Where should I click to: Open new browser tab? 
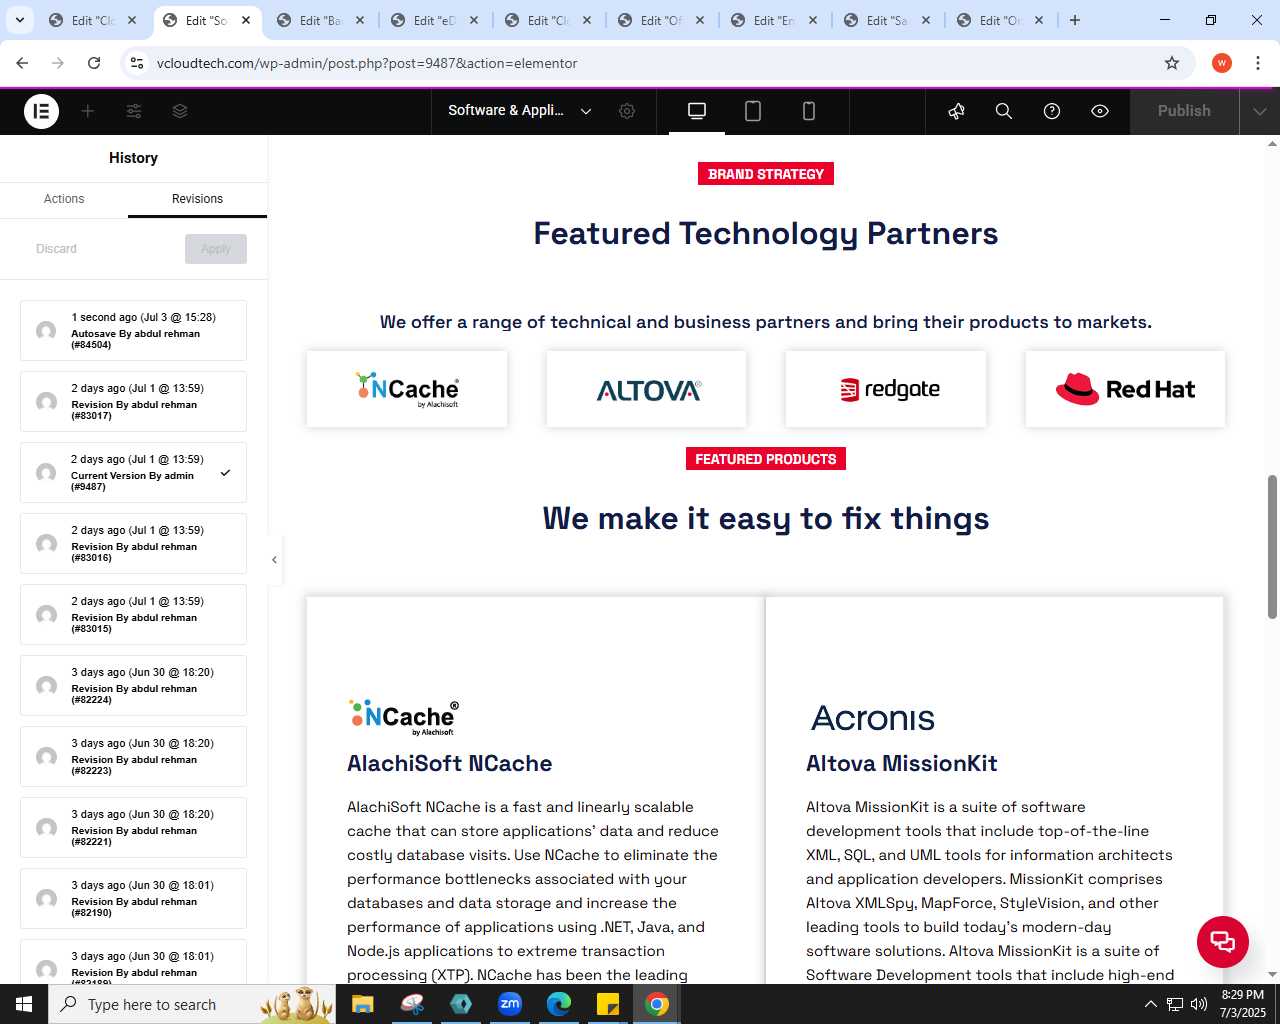(1075, 20)
